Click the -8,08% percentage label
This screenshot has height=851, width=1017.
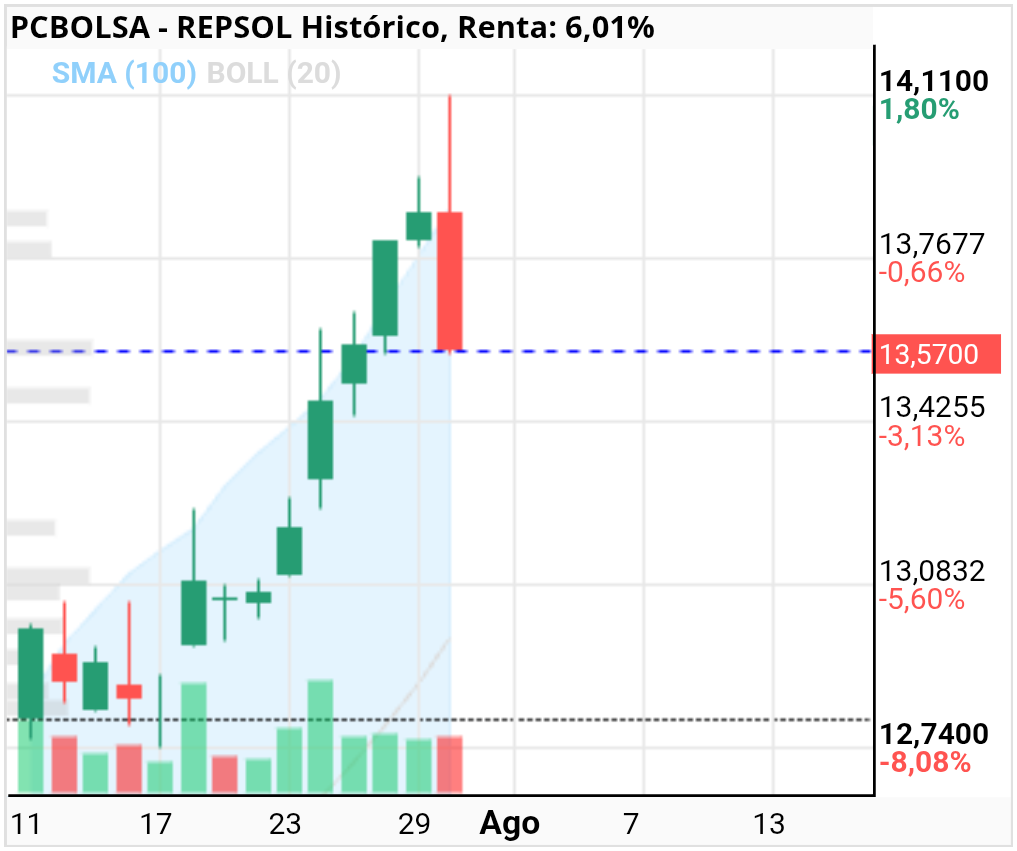point(925,762)
